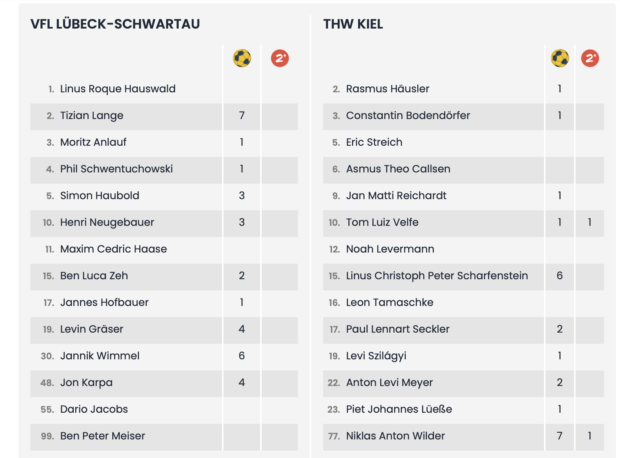620x458 pixels.
Task: Open player Tizian Lange
Action: pyautogui.click(x=92, y=116)
